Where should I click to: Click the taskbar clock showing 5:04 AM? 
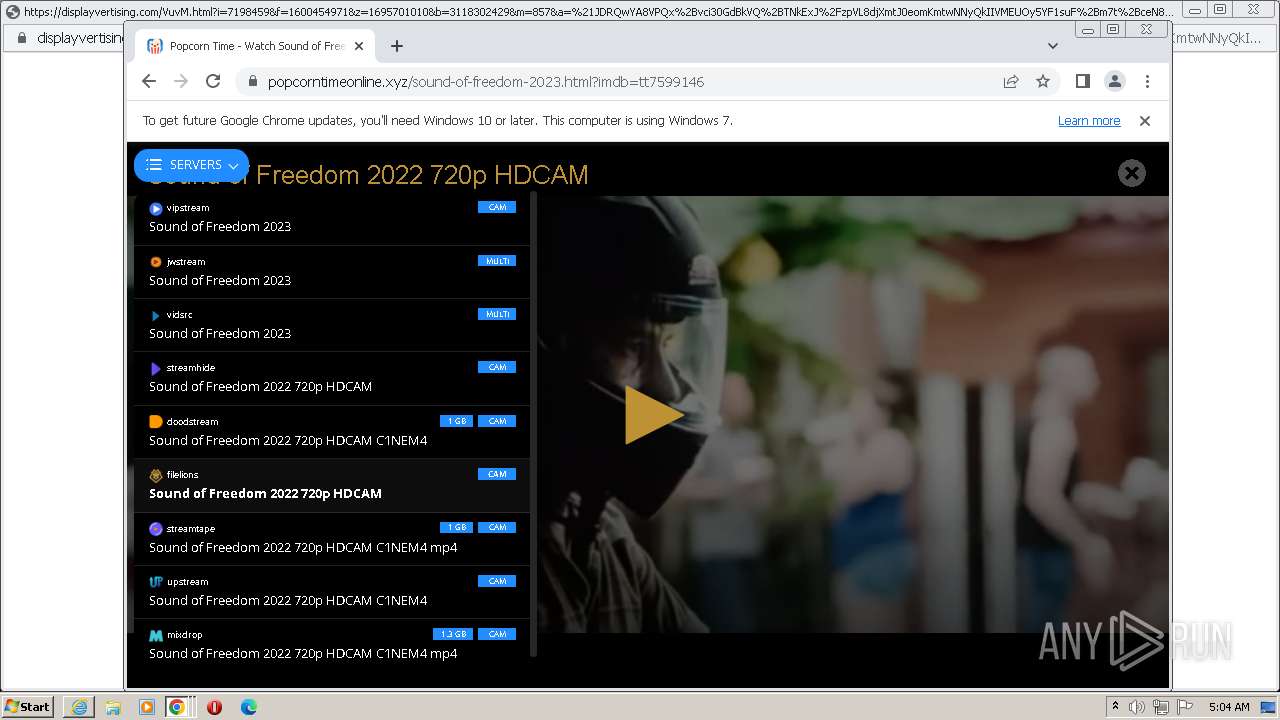[1229, 706]
